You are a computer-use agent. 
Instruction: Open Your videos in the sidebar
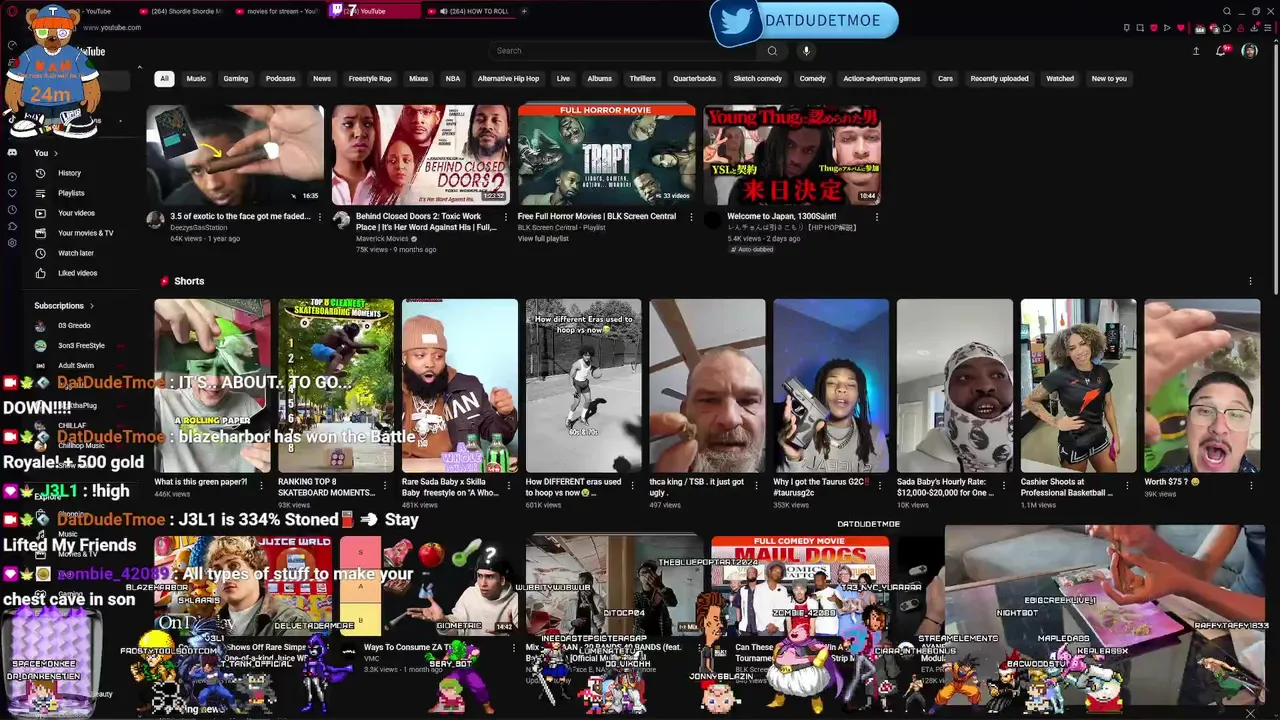tap(75, 213)
